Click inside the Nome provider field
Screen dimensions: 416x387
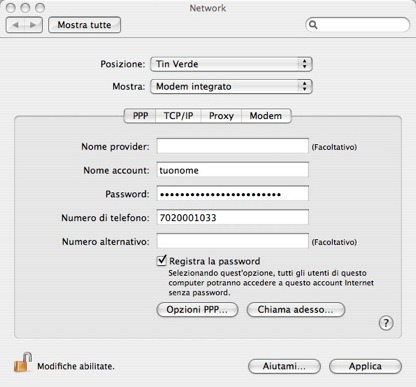tap(233, 146)
